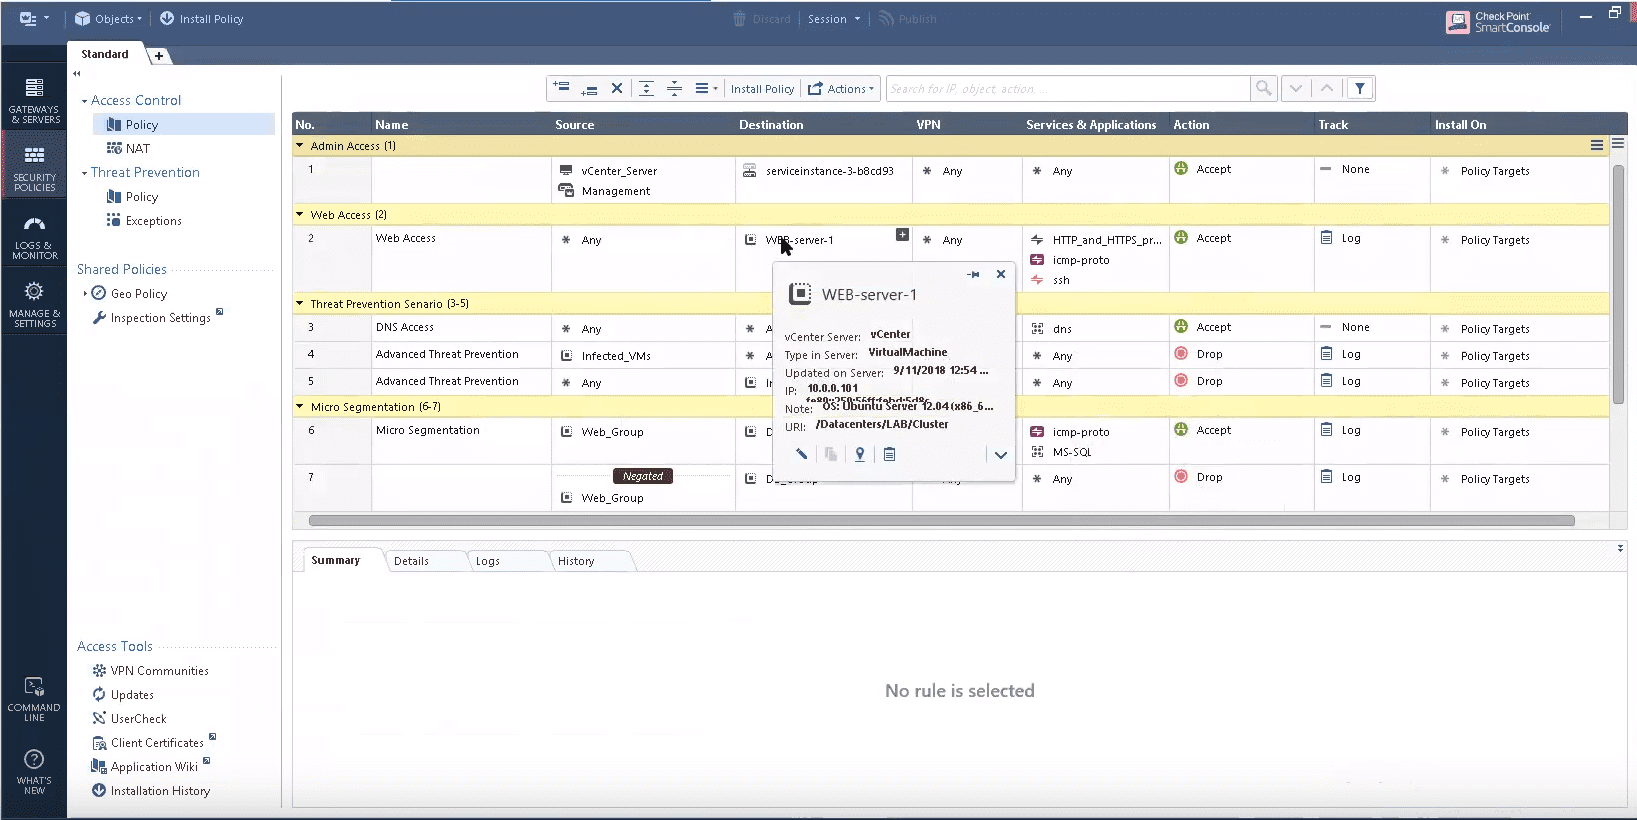Click the add rule above toolbar icon

tap(562, 88)
